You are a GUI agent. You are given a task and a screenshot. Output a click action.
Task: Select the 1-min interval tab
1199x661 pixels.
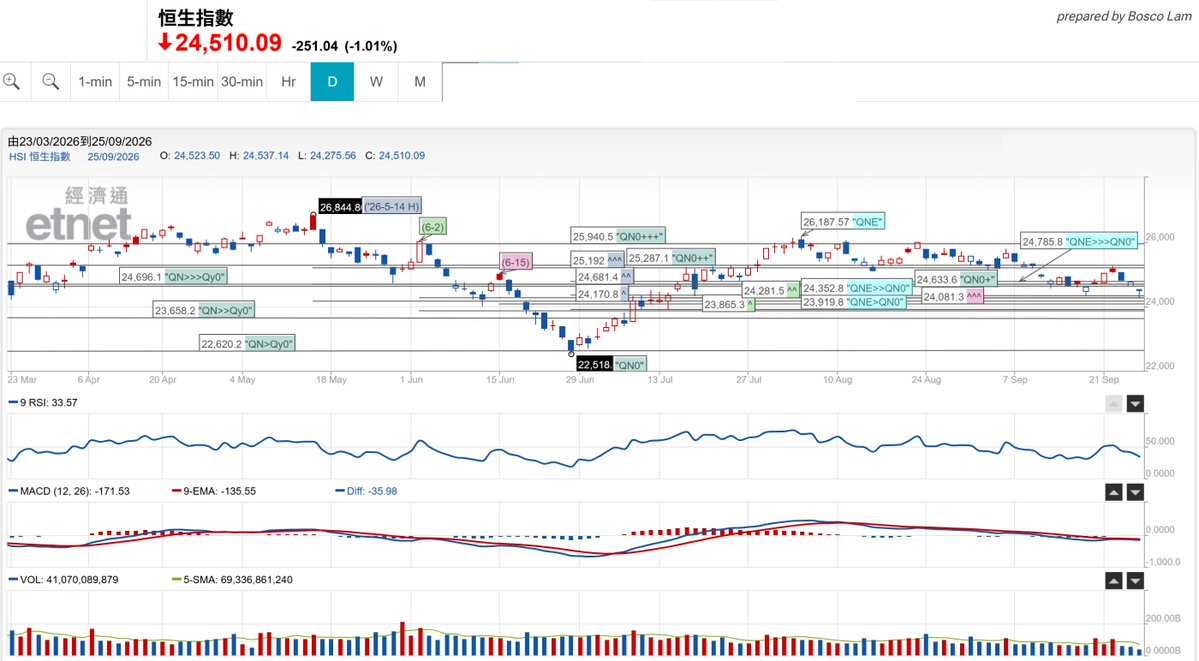95,82
